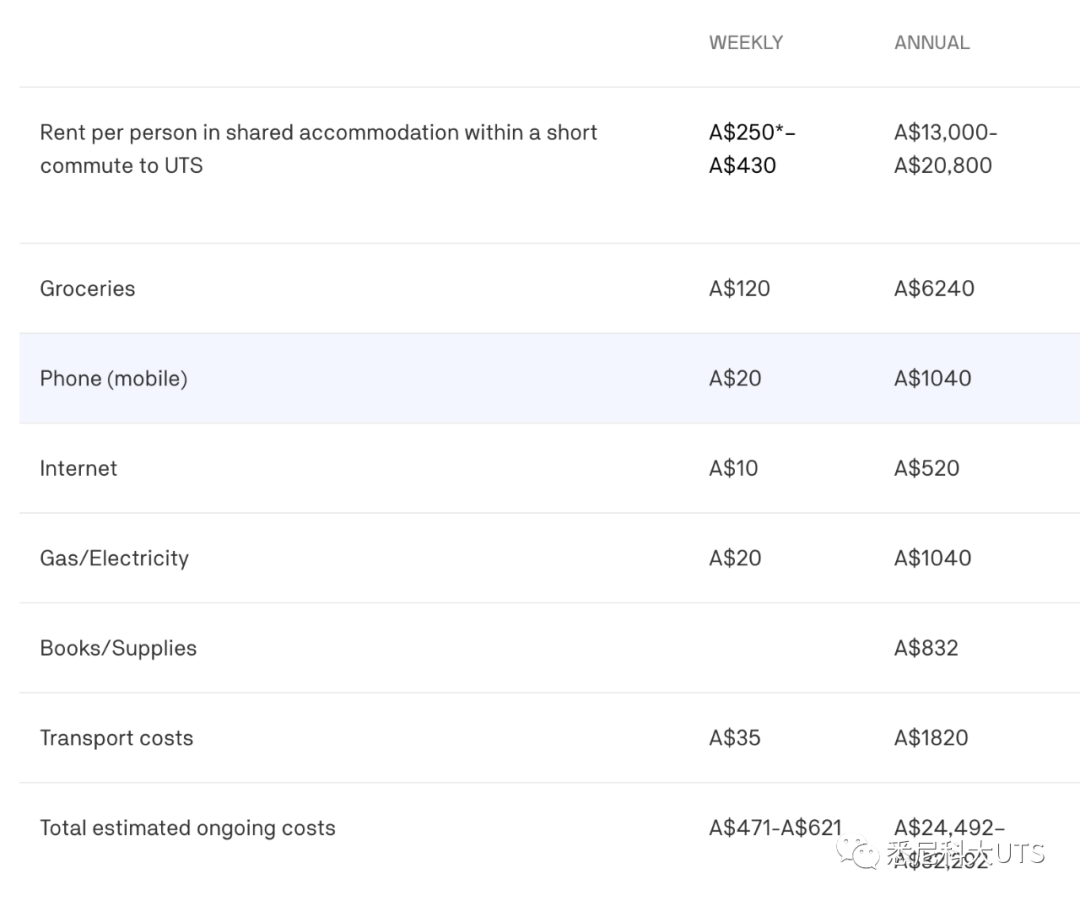Select the weekly rent A$250*–A$430 value
The image size is (1080, 901).
[751, 148]
